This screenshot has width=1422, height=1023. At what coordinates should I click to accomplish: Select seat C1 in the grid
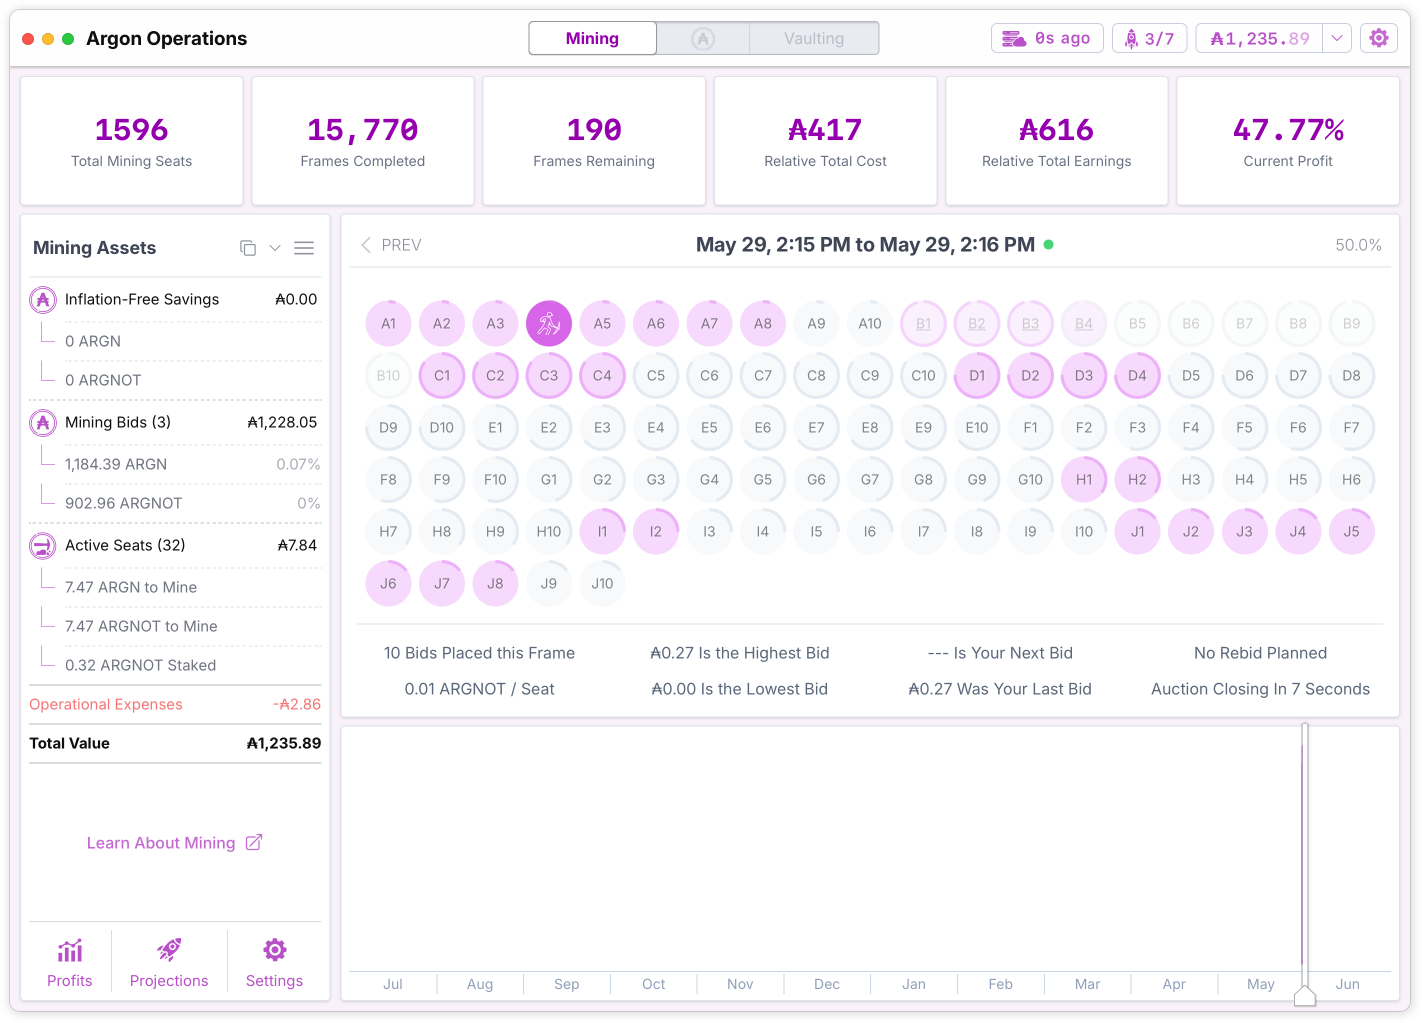pos(442,375)
